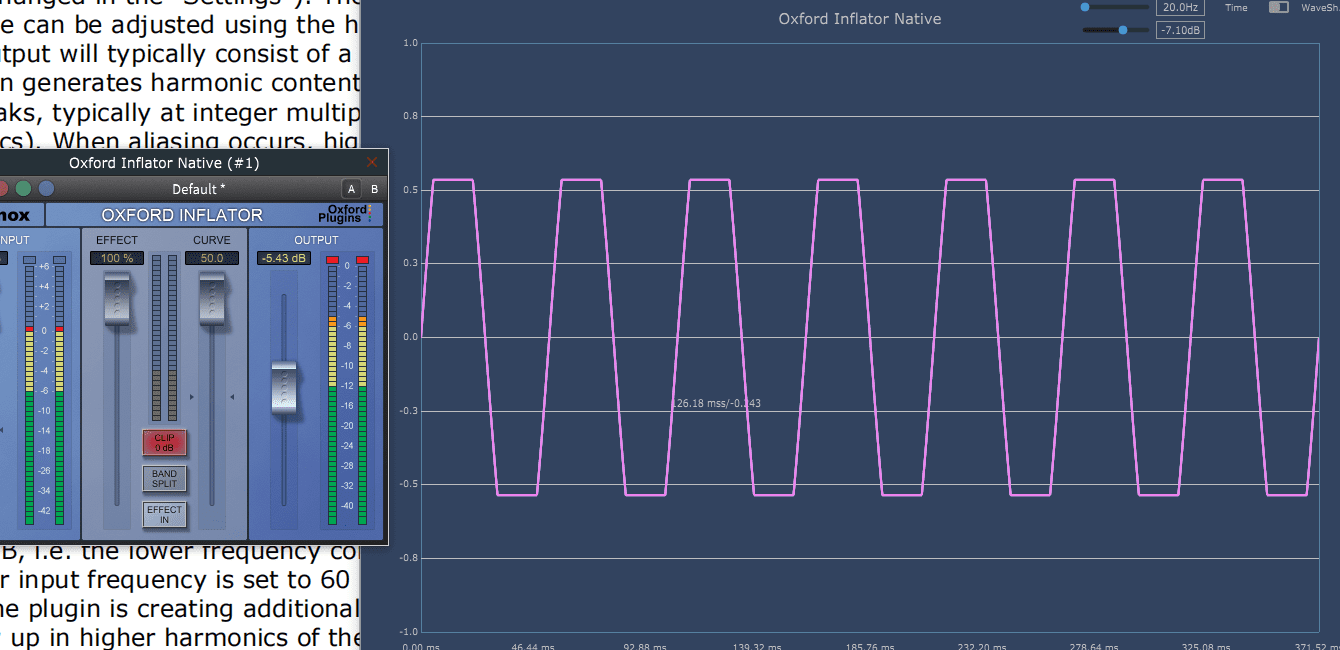Click the left-pointing curve nudge arrow
The height and width of the screenshot is (650, 1340).
pos(232,397)
